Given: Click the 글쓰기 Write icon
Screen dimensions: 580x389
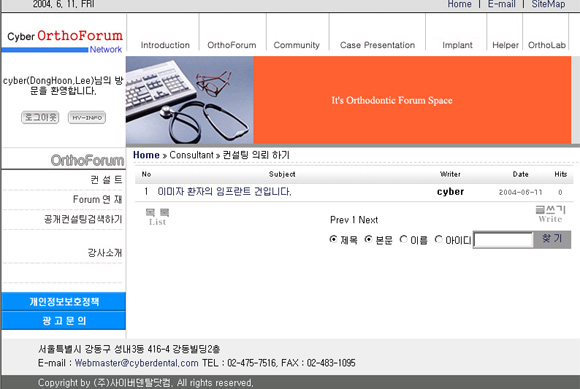Looking at the screenshot, I should click(x=550, y=214).
